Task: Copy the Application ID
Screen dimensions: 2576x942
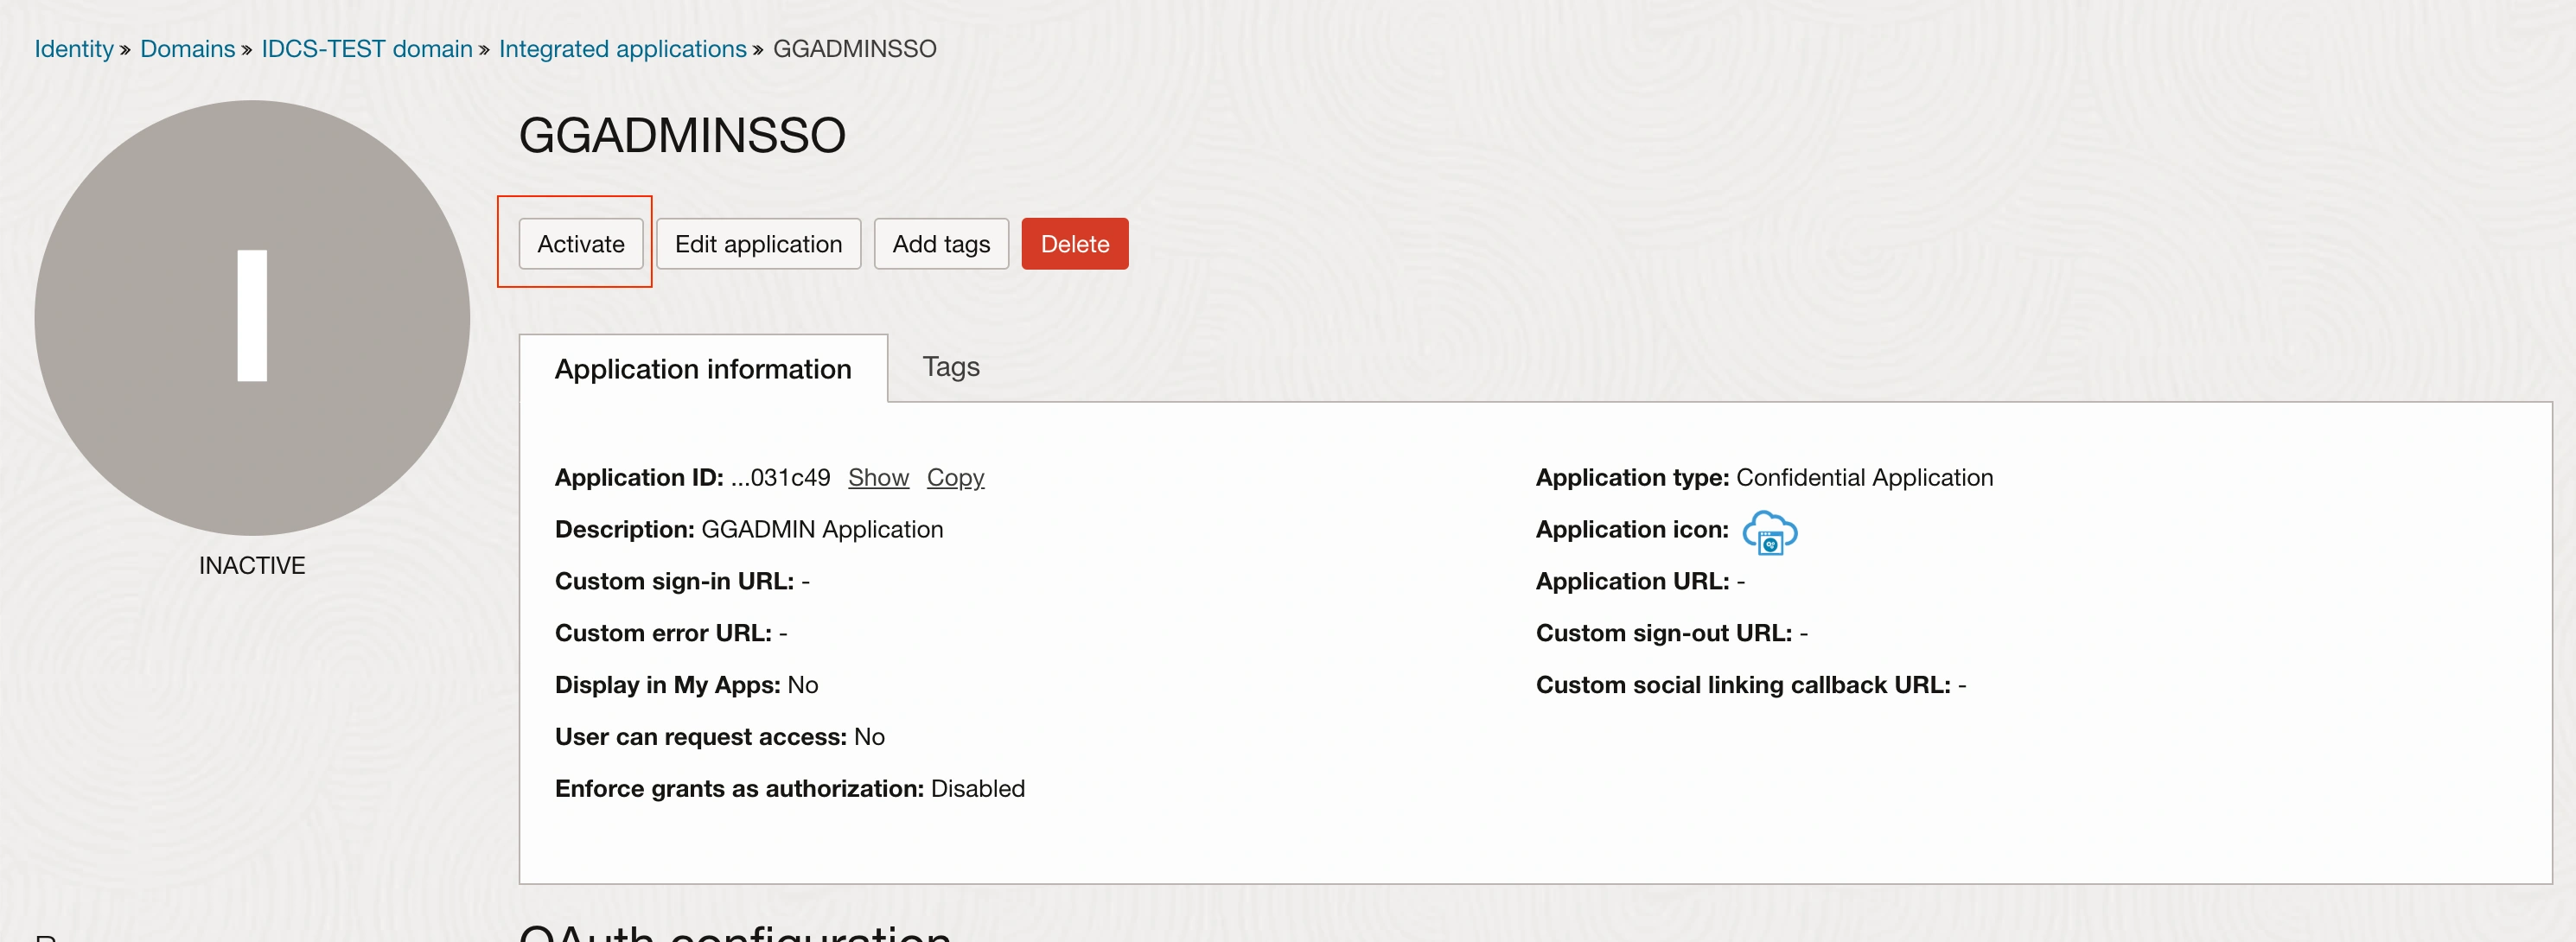Action: click(954, 477)
